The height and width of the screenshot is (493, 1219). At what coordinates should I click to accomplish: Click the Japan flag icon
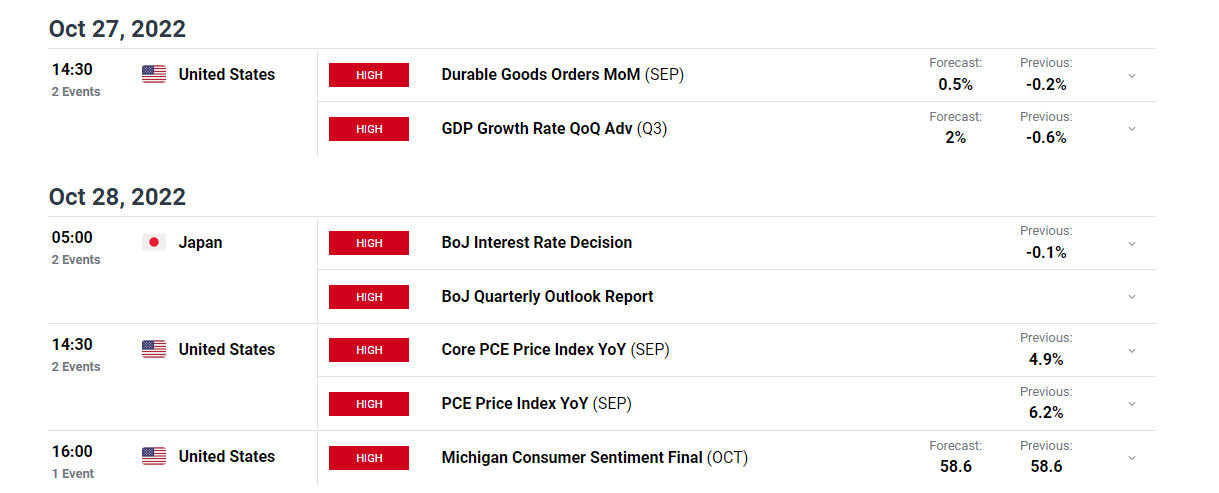[154, 242]
